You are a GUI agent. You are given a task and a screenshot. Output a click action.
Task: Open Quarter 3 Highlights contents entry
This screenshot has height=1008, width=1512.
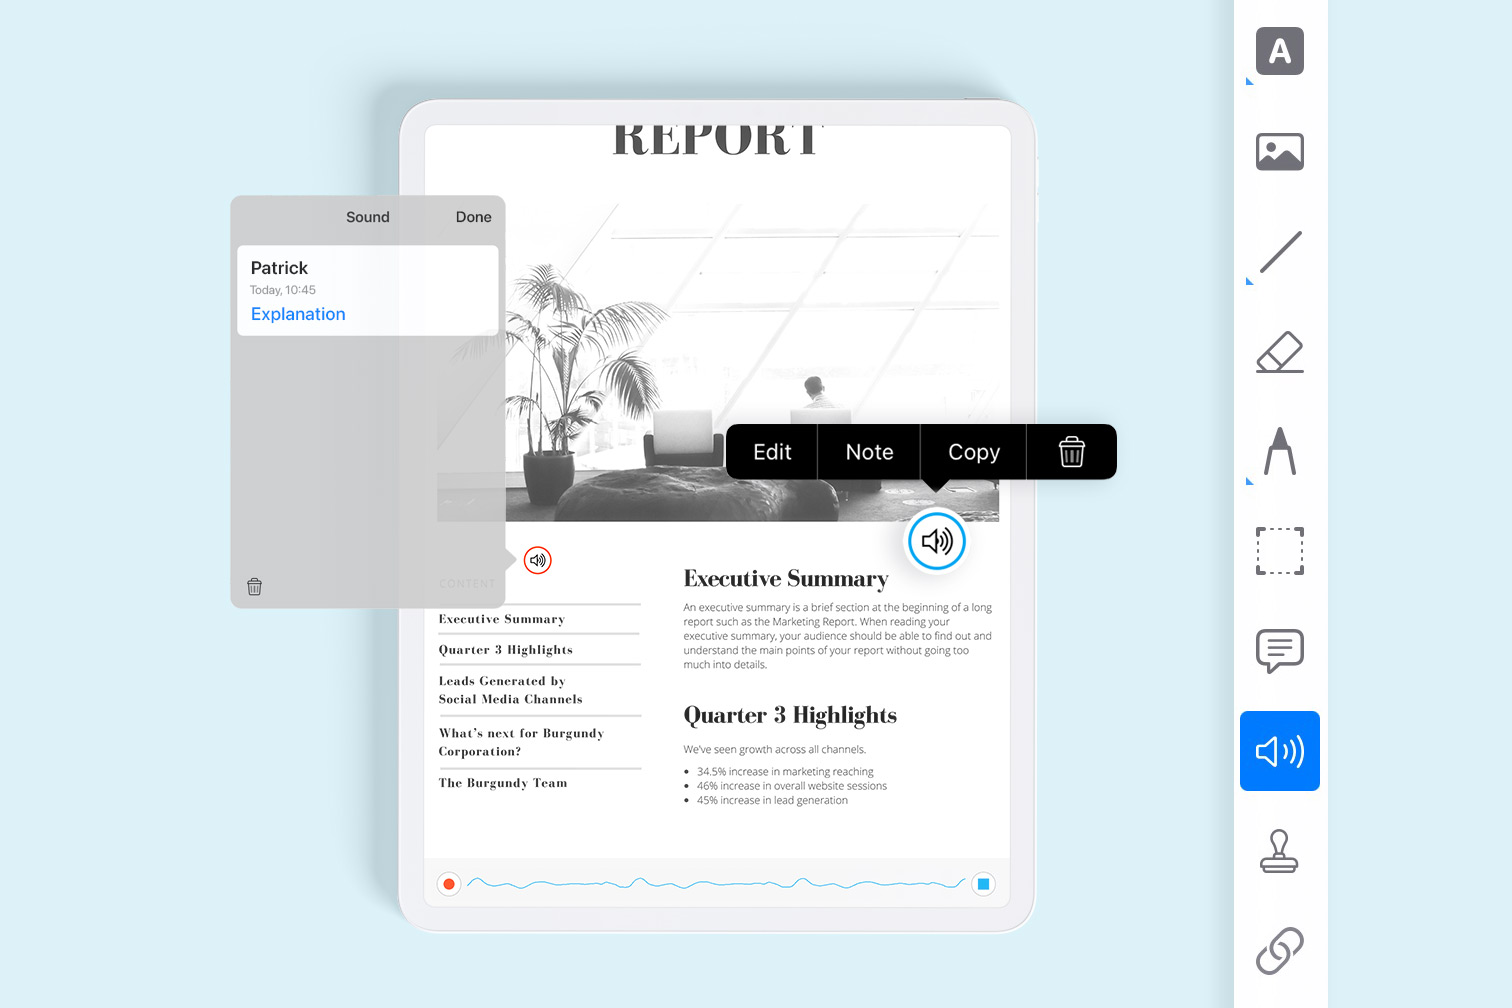click(x=506, y=650)
